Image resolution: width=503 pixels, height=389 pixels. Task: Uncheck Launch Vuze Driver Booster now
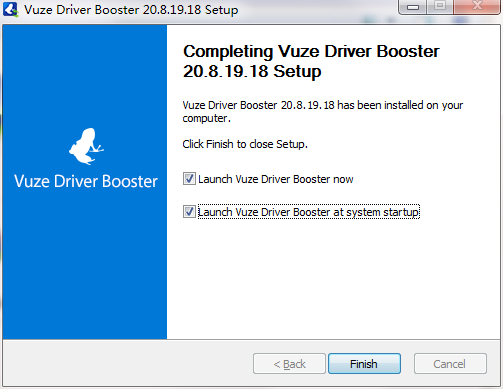(189, 179)
